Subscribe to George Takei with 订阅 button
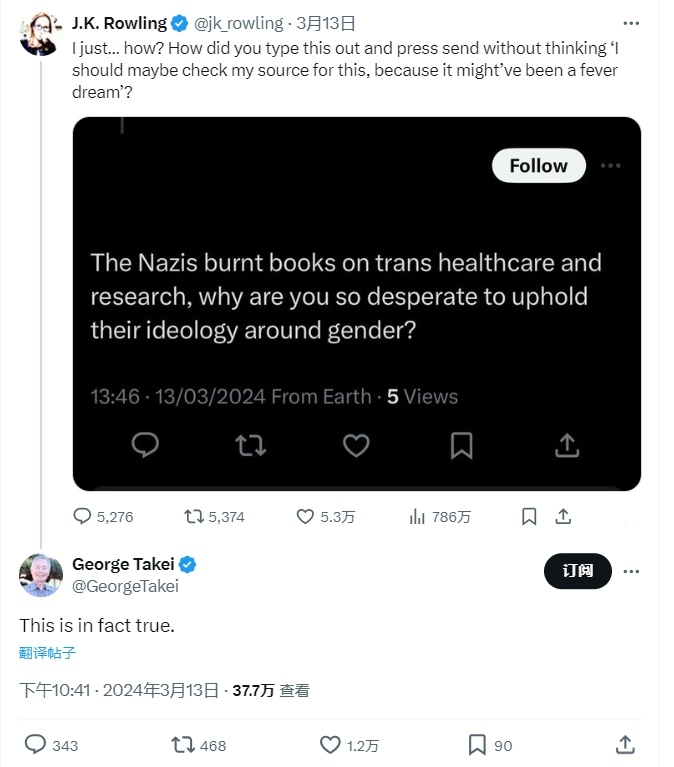 [577, 570]
